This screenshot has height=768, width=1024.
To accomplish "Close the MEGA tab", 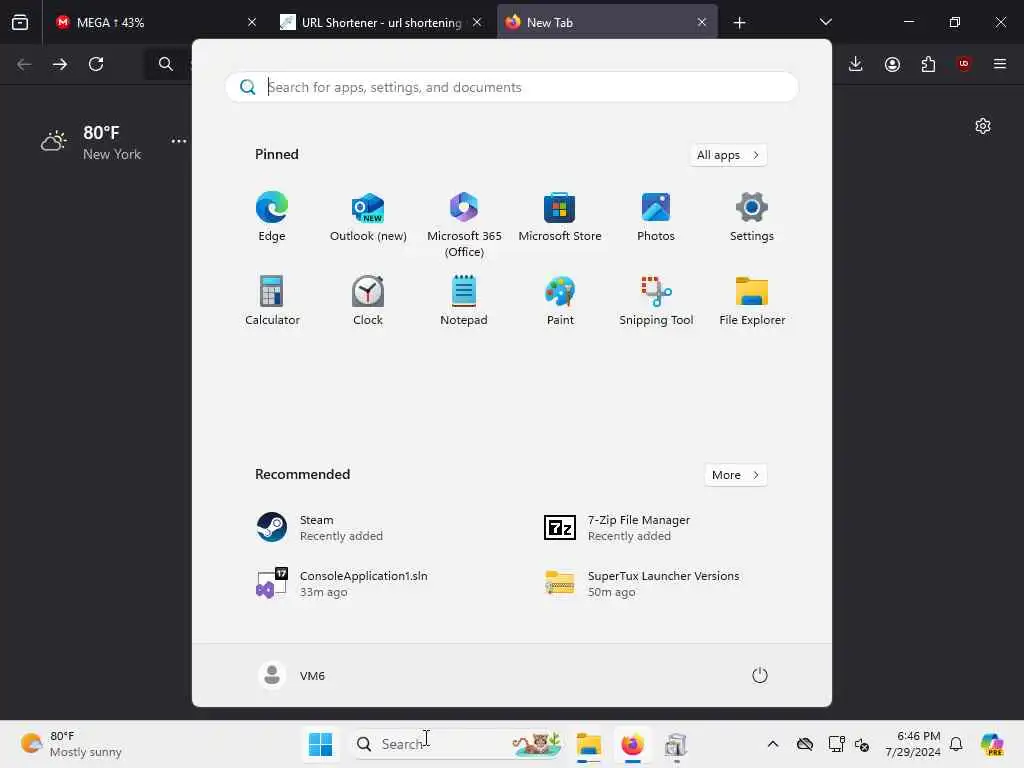I will [x=252, y=22].
